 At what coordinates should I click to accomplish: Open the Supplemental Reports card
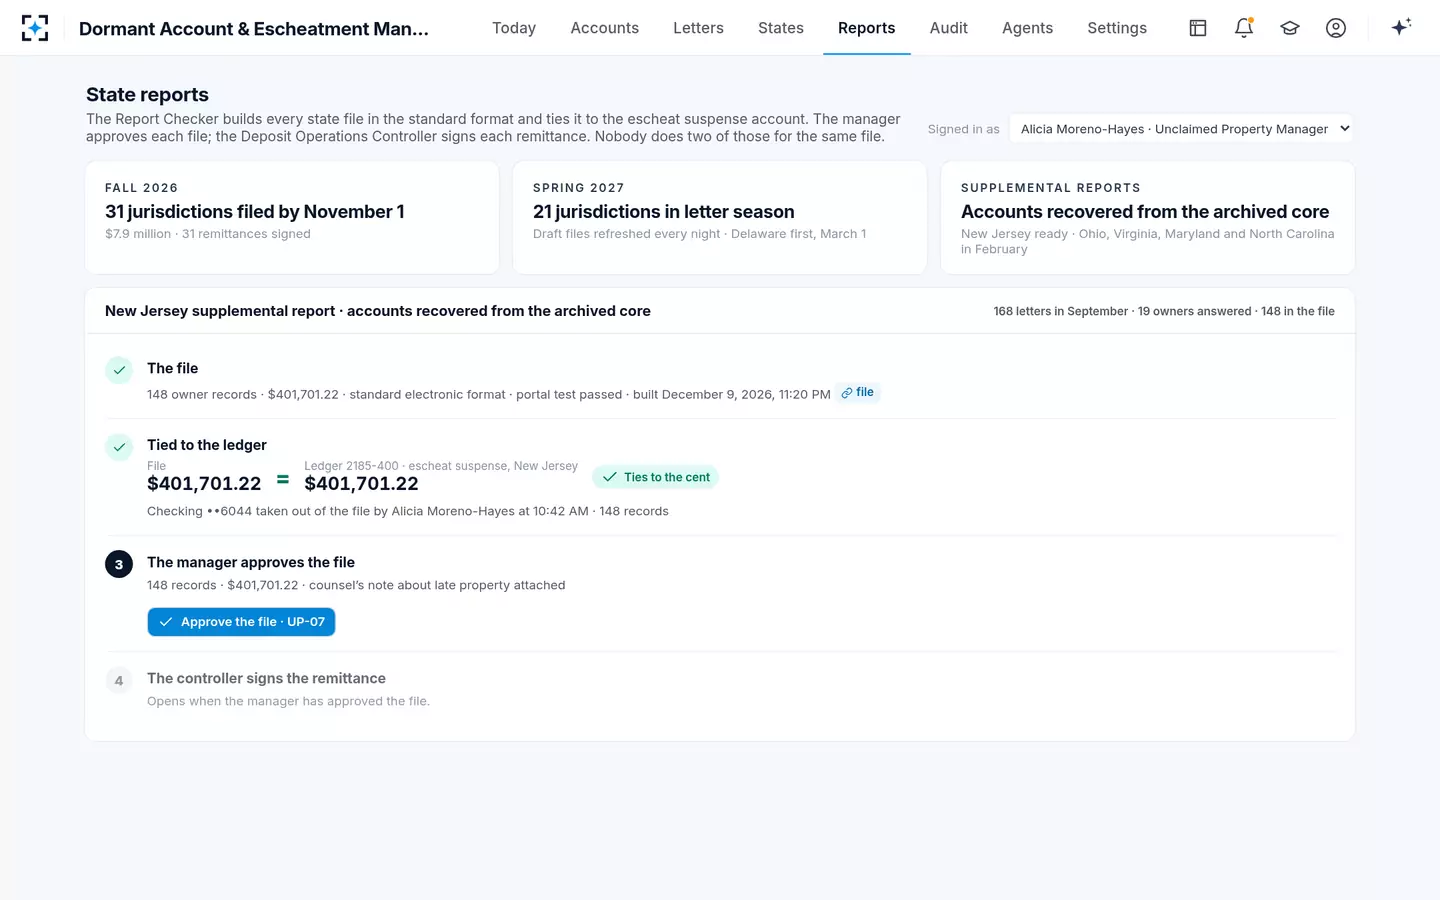1148,217
